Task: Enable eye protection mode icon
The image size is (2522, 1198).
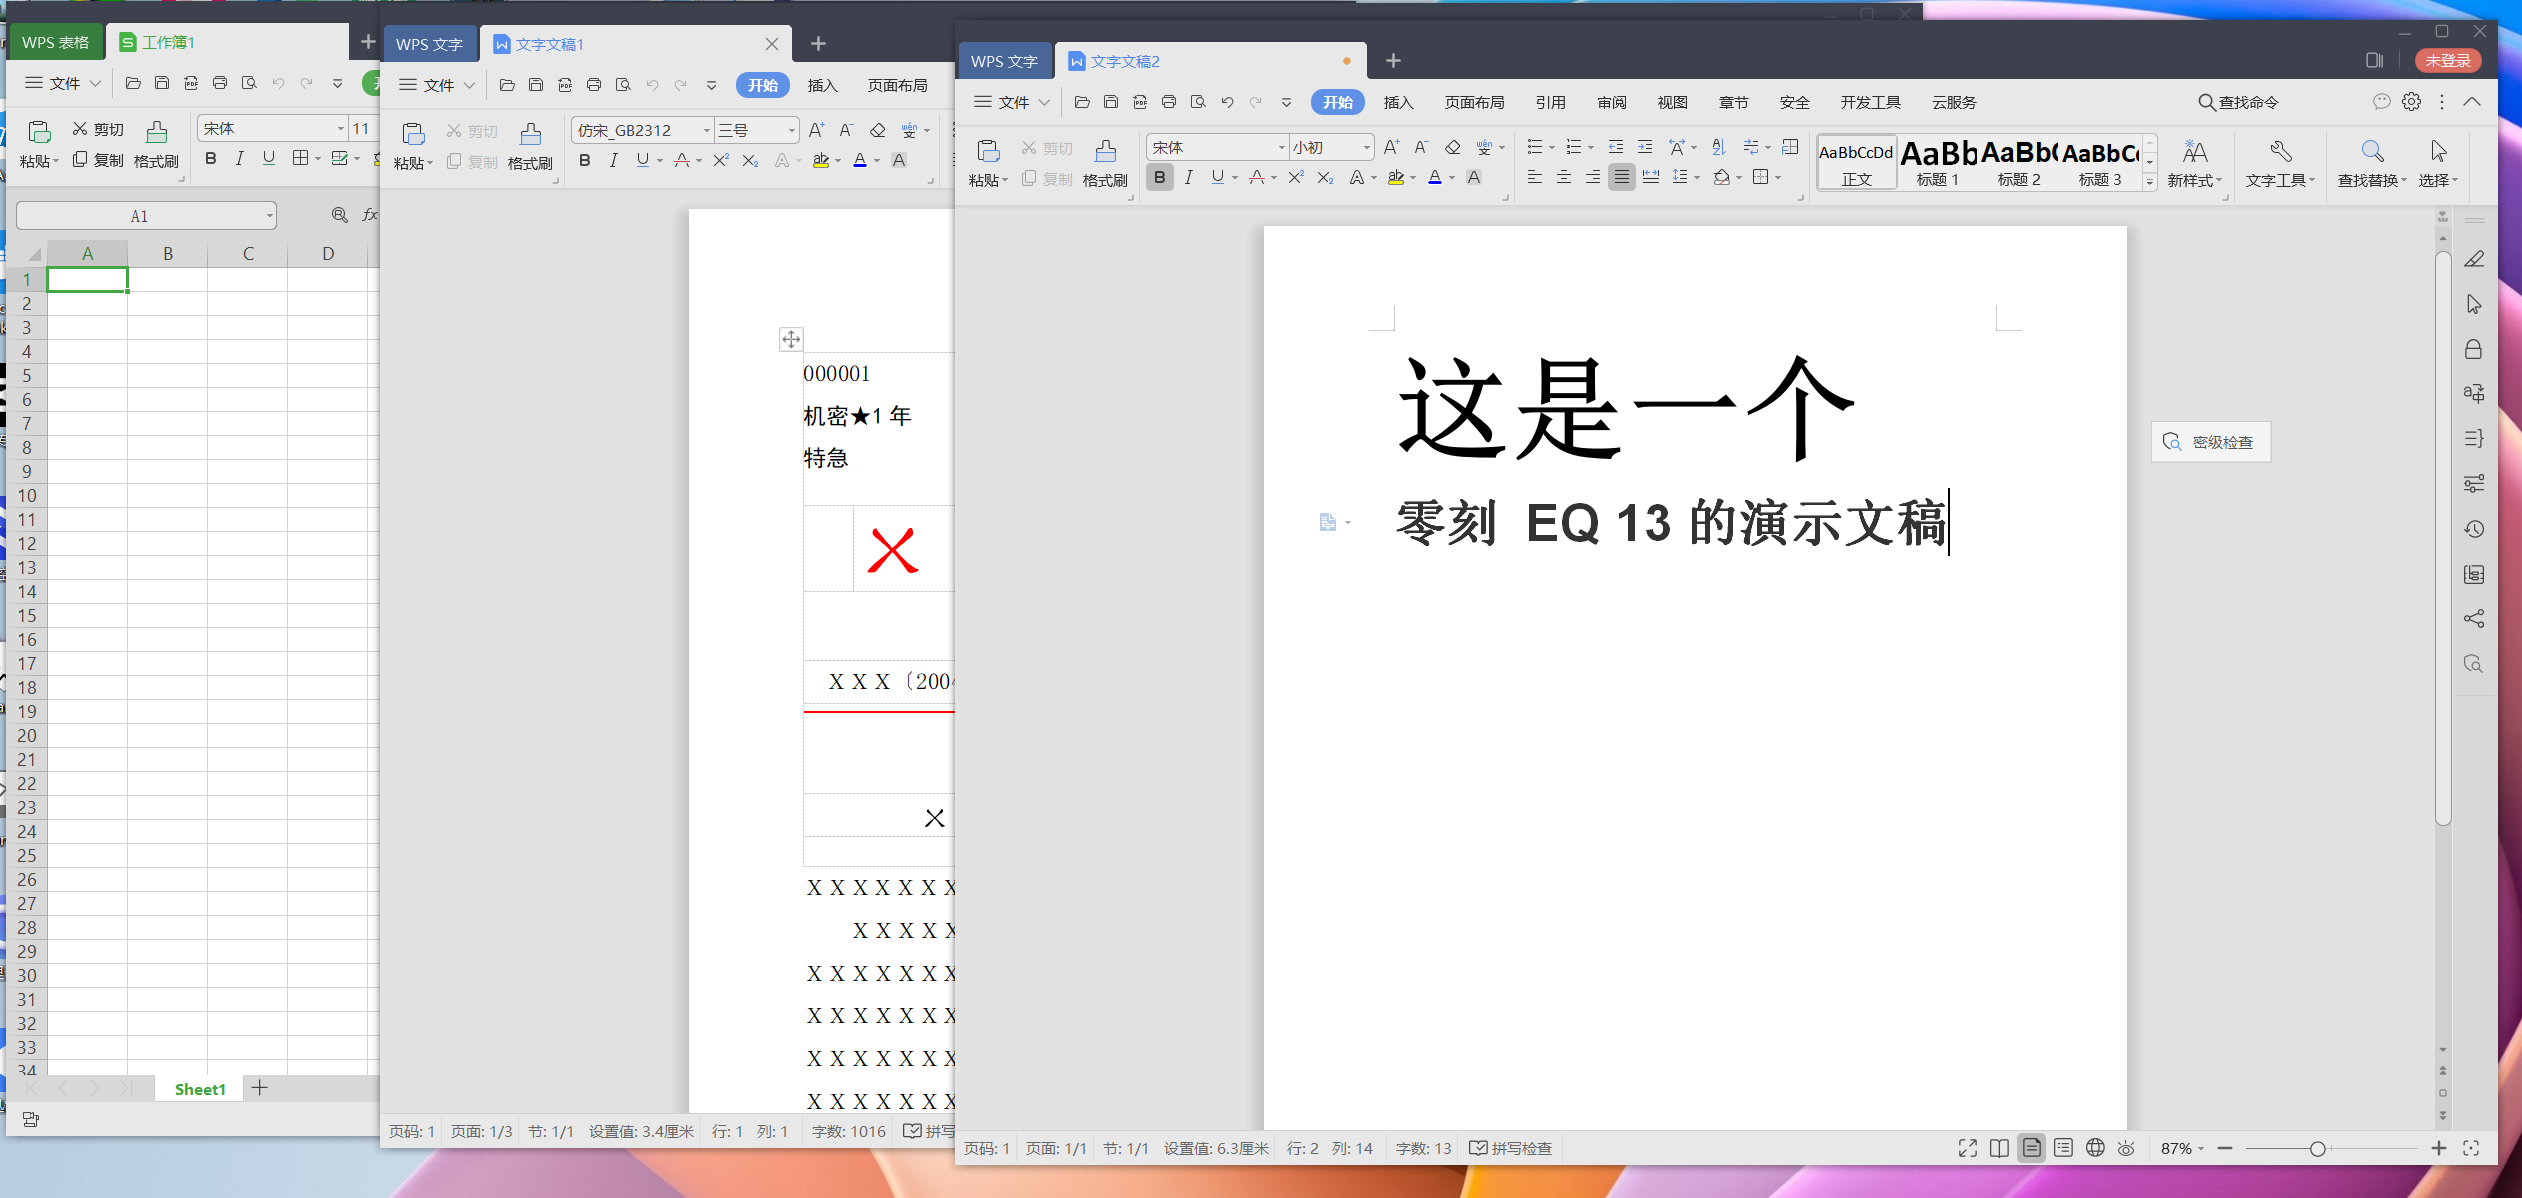Action: [x=2126, y=1148]
